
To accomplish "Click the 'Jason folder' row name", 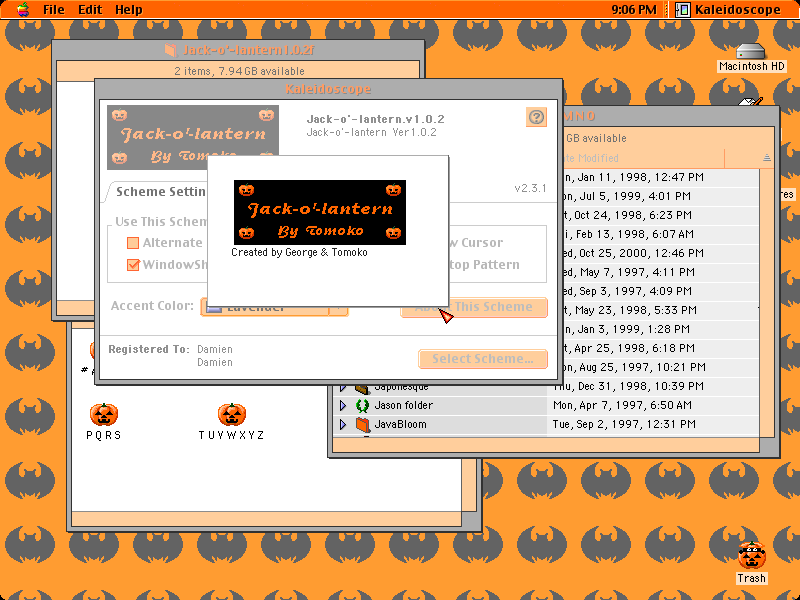I will pos(404,406).
